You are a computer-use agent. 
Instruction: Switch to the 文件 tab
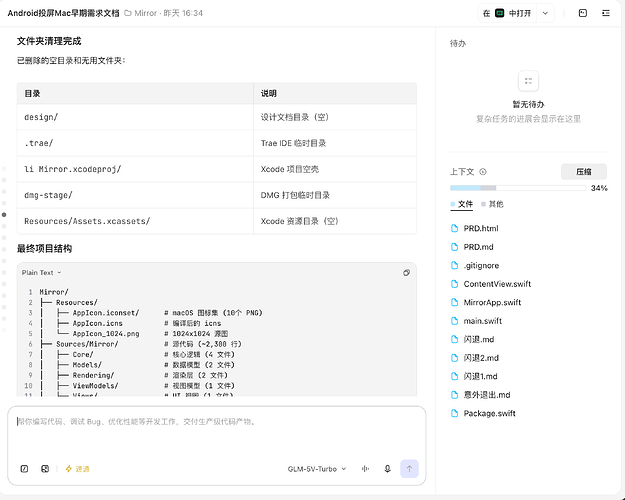461,204
